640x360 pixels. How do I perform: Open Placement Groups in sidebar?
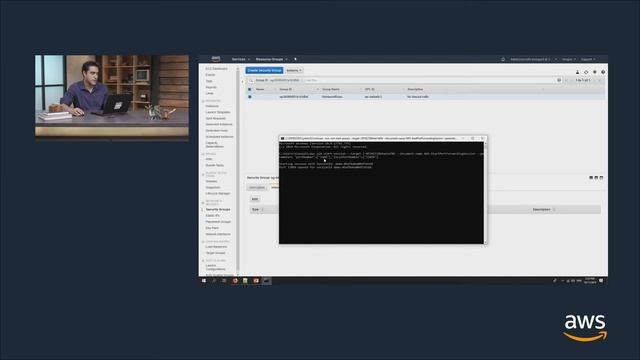click(x=218, y=222)
